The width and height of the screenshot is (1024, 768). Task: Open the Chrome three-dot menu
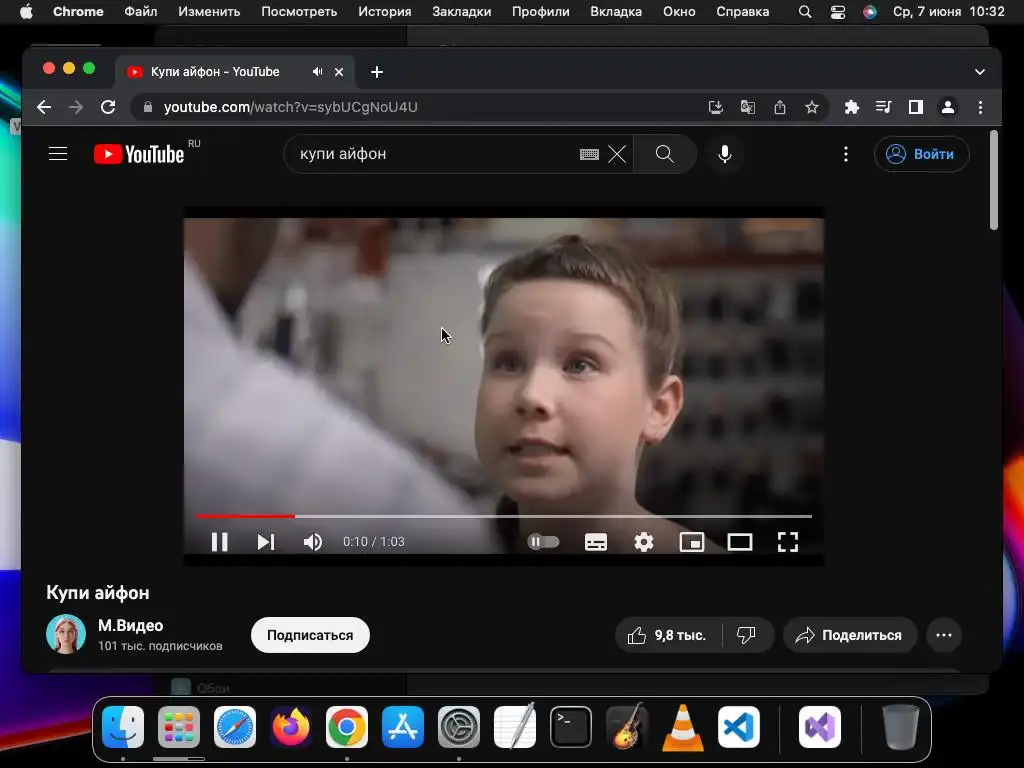click(x=980, y=107)
